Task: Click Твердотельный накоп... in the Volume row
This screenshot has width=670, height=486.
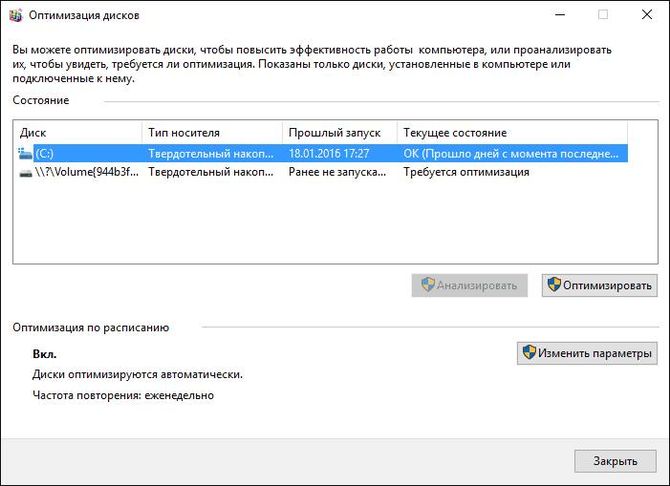Action: tap(211, 172)
